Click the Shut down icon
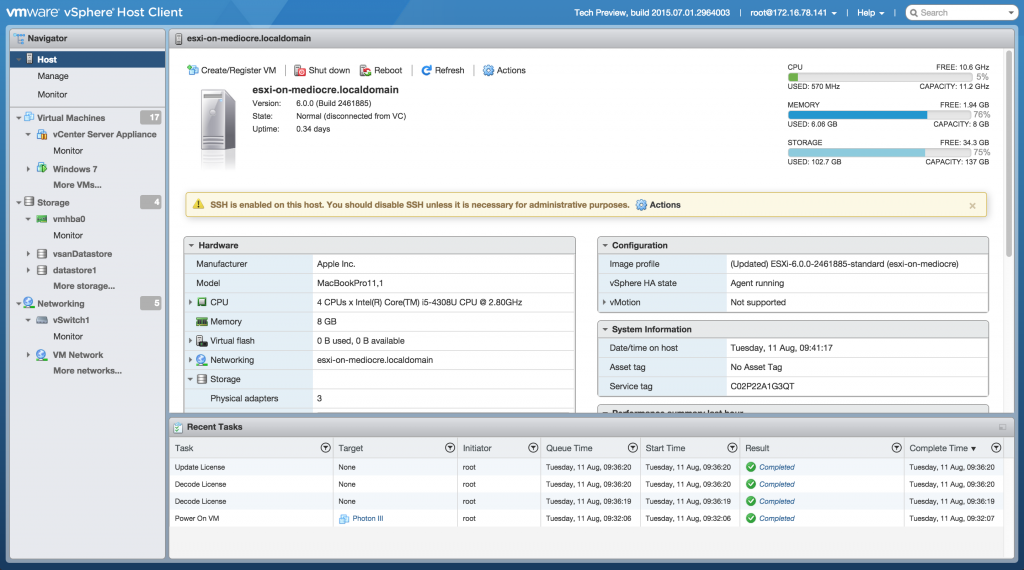Screen dimensions: 1024x570 (x=300, y=70)
